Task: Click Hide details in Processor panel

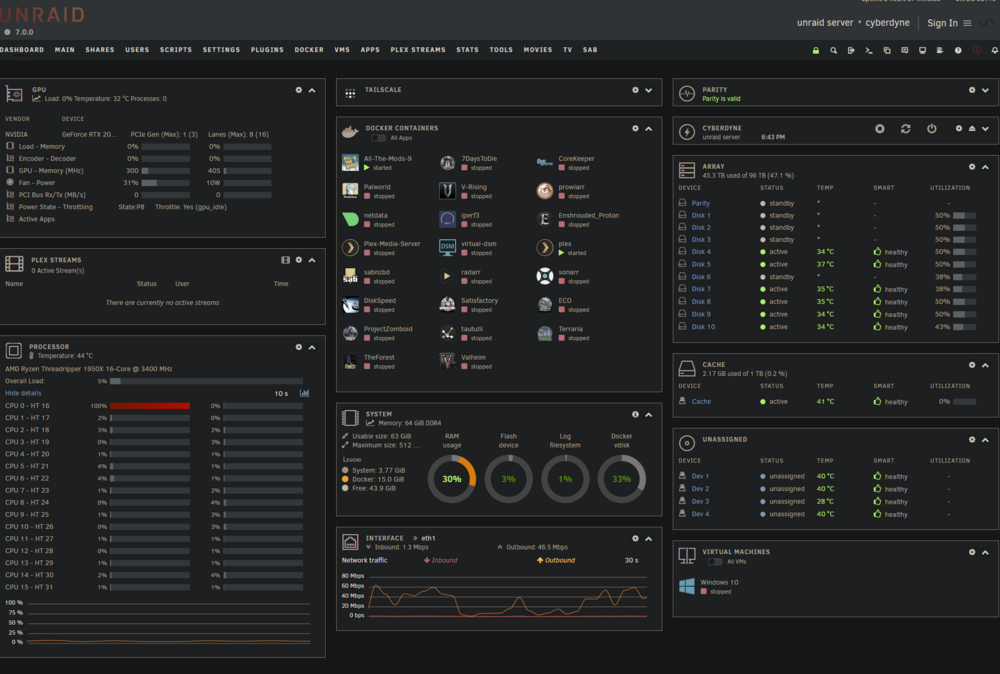Action: (23, 393)
